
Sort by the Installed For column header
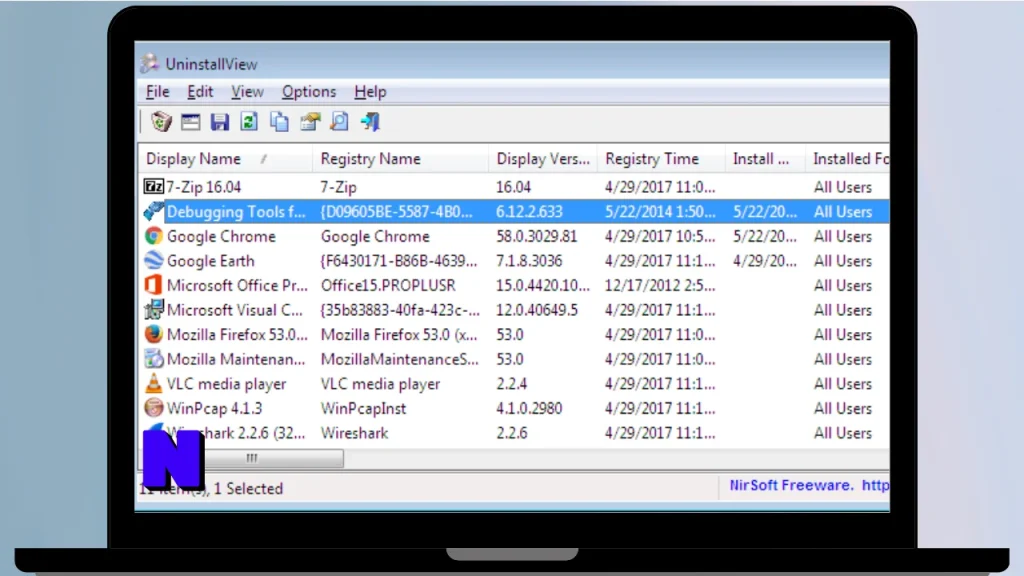pos(848,159)
